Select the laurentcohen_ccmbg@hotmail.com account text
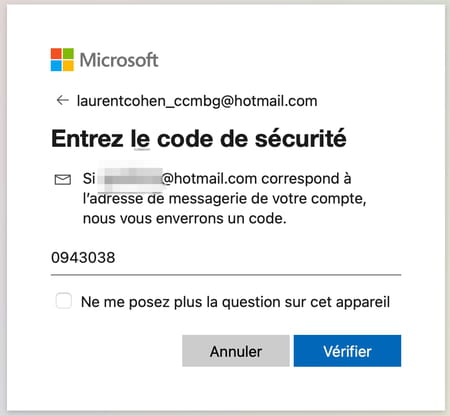Screen dimensions: 450x416 coord(197,101)
